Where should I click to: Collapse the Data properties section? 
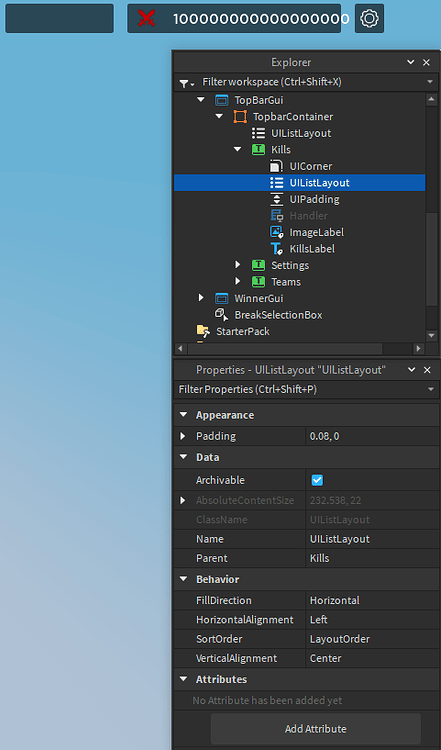pyautogui.click(x=183, y=457)
